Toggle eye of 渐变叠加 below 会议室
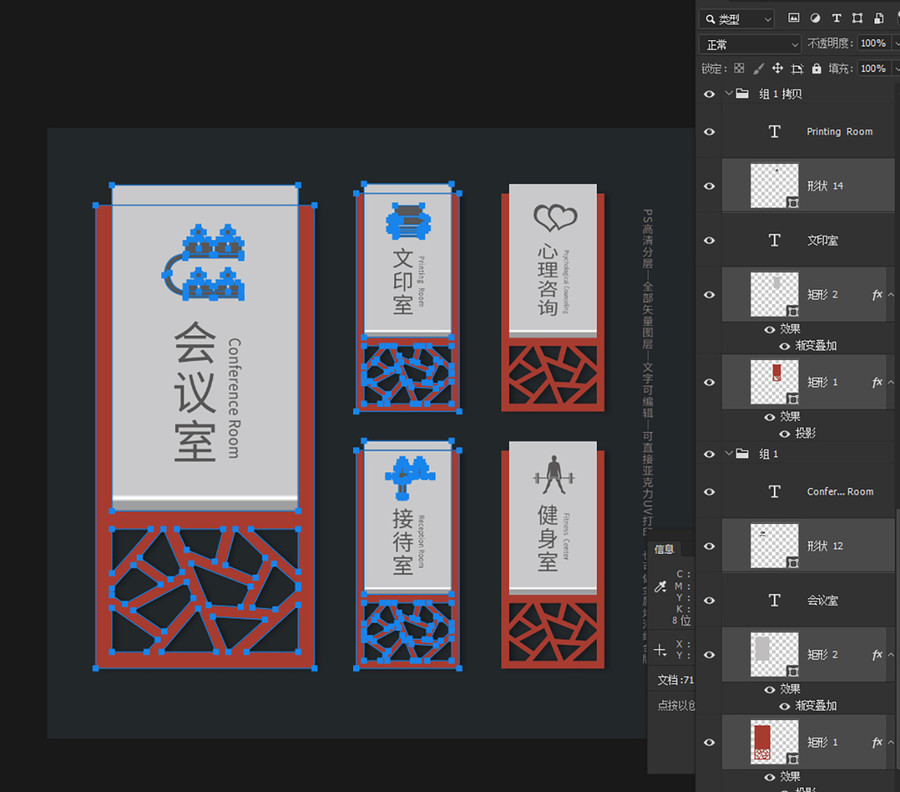This screenshot has height=792, width=900. [x=785, y=706]
